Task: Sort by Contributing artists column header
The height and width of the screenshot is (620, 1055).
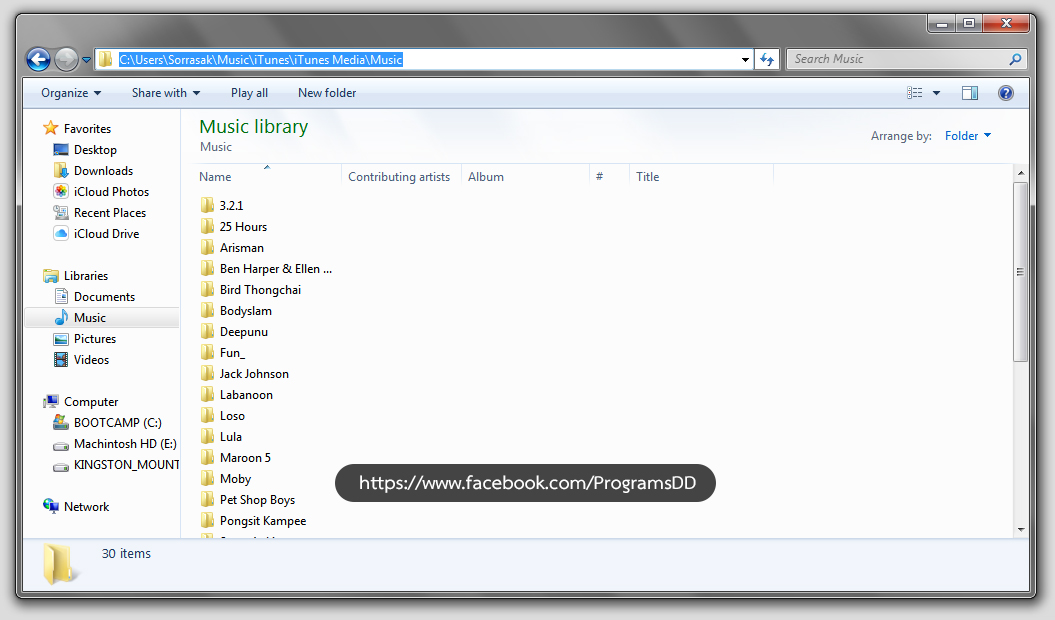Action: point(399,177)
